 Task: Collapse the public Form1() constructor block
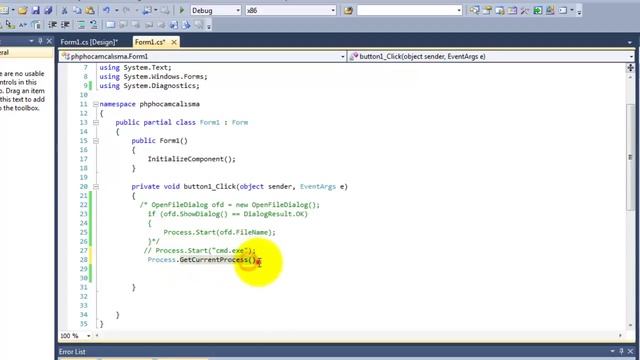click(x=96, y=141)
